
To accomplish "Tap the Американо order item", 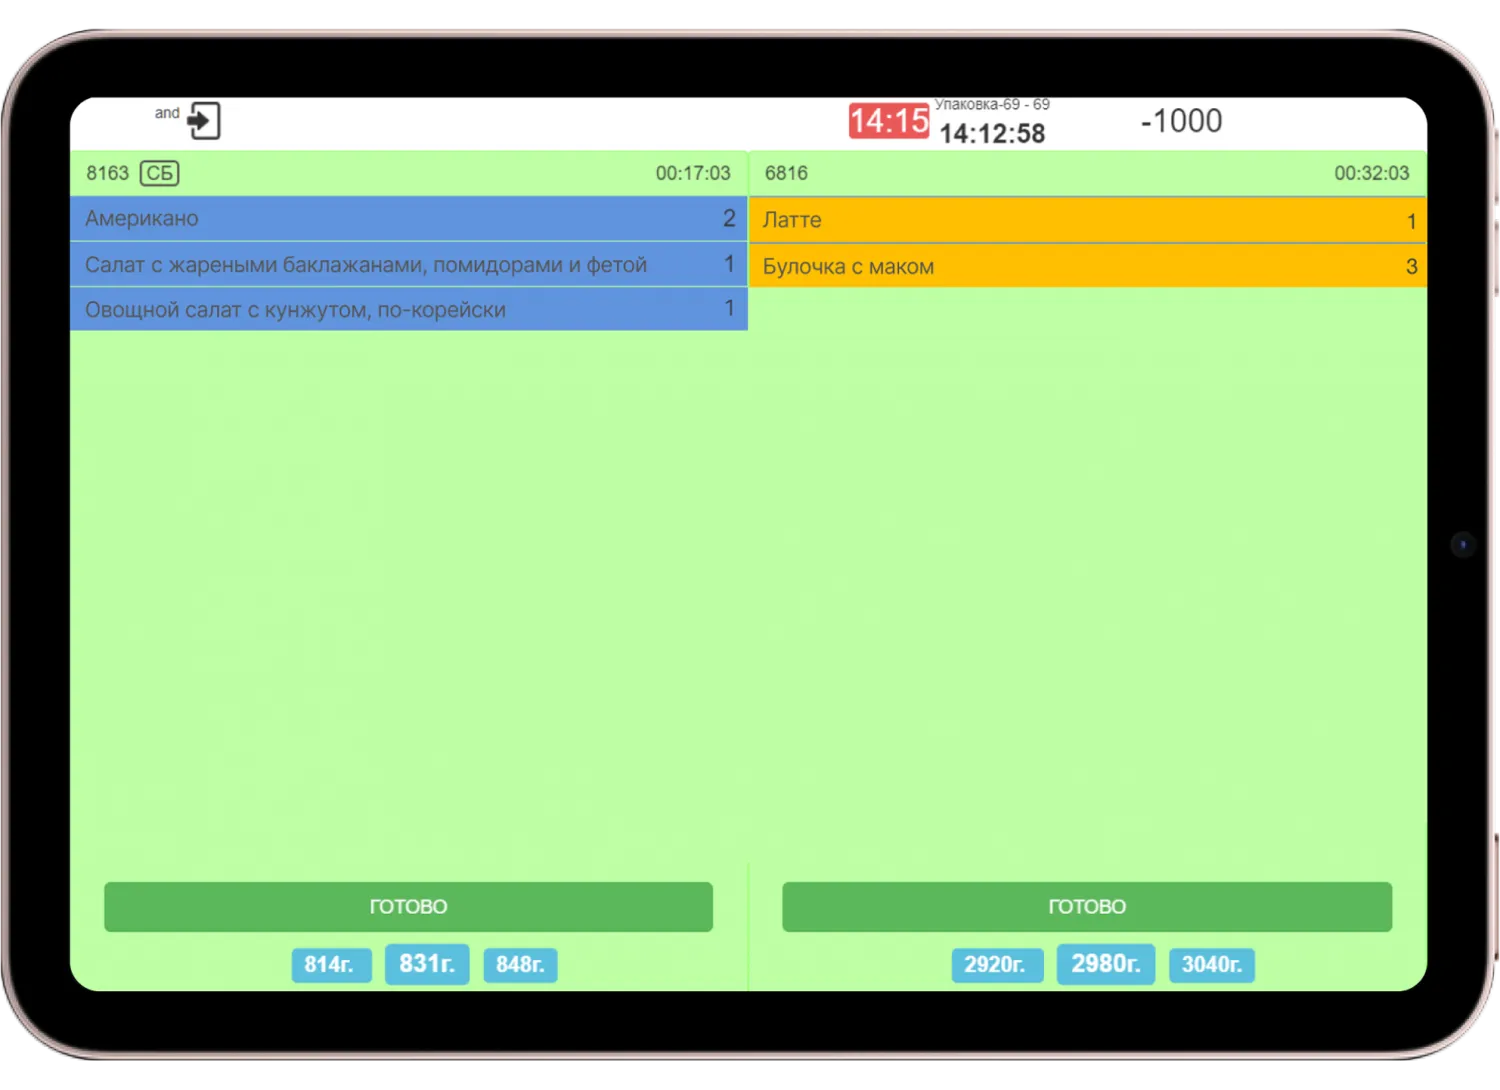I will [408, 219].
